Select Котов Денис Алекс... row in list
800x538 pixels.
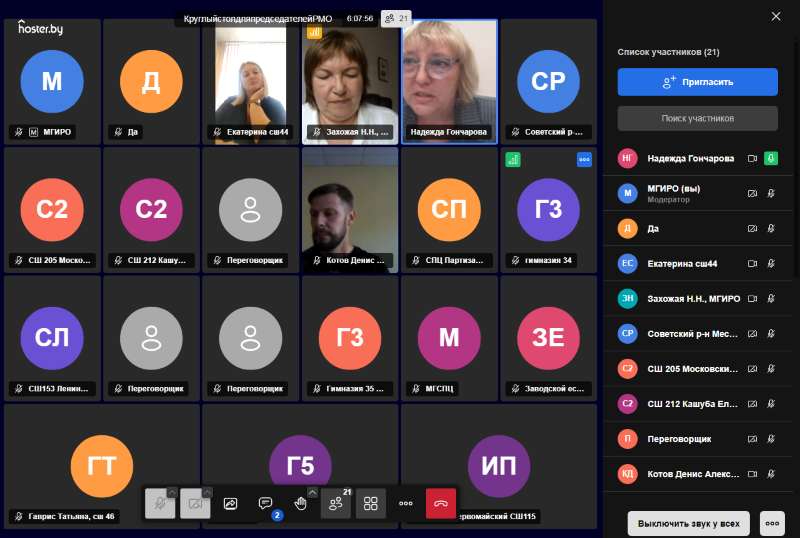pos(697,474)
